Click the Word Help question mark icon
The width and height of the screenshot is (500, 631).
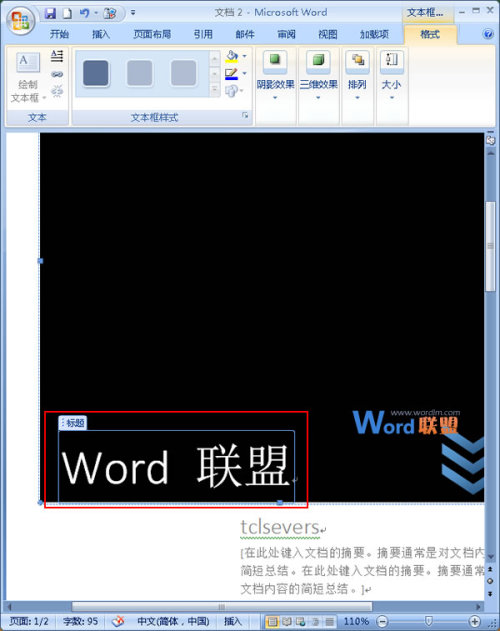[x=488, y=34]
